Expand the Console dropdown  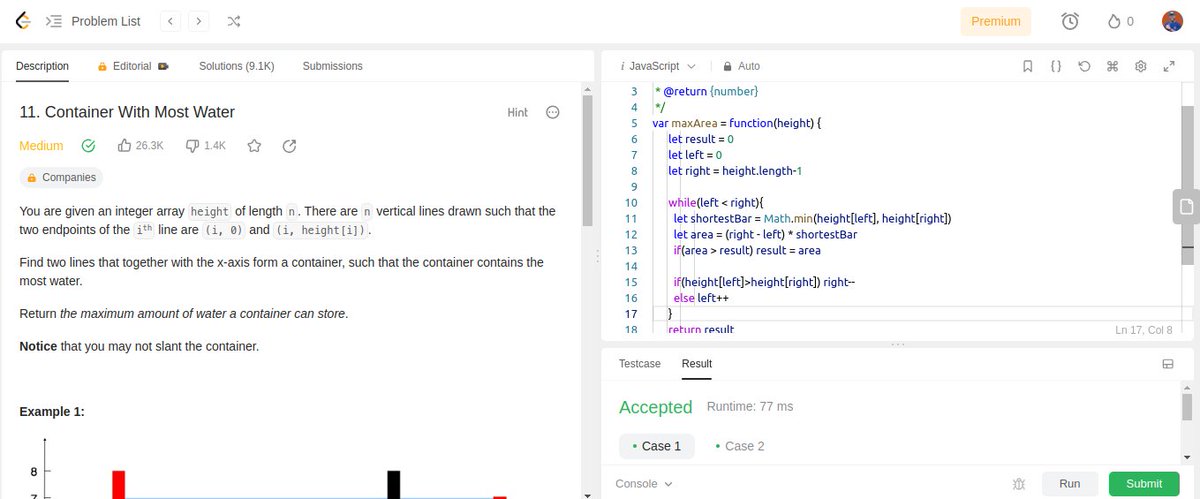tap(644, 484)
